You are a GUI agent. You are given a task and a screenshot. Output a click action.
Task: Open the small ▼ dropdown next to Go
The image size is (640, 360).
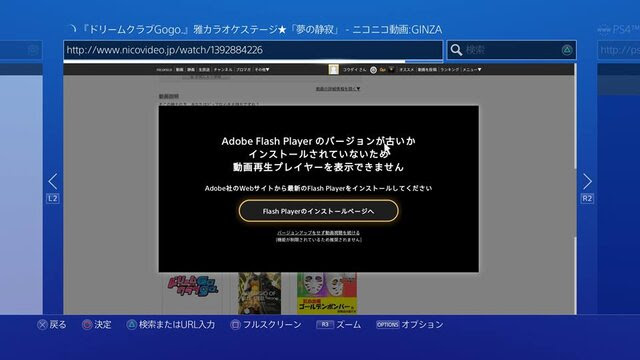(391, 69)
